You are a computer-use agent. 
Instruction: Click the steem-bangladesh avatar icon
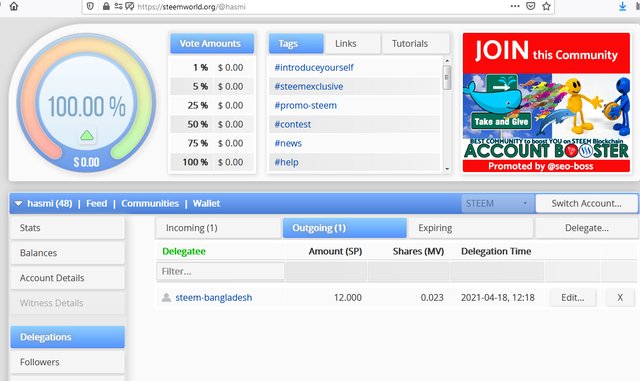[166, 297]
